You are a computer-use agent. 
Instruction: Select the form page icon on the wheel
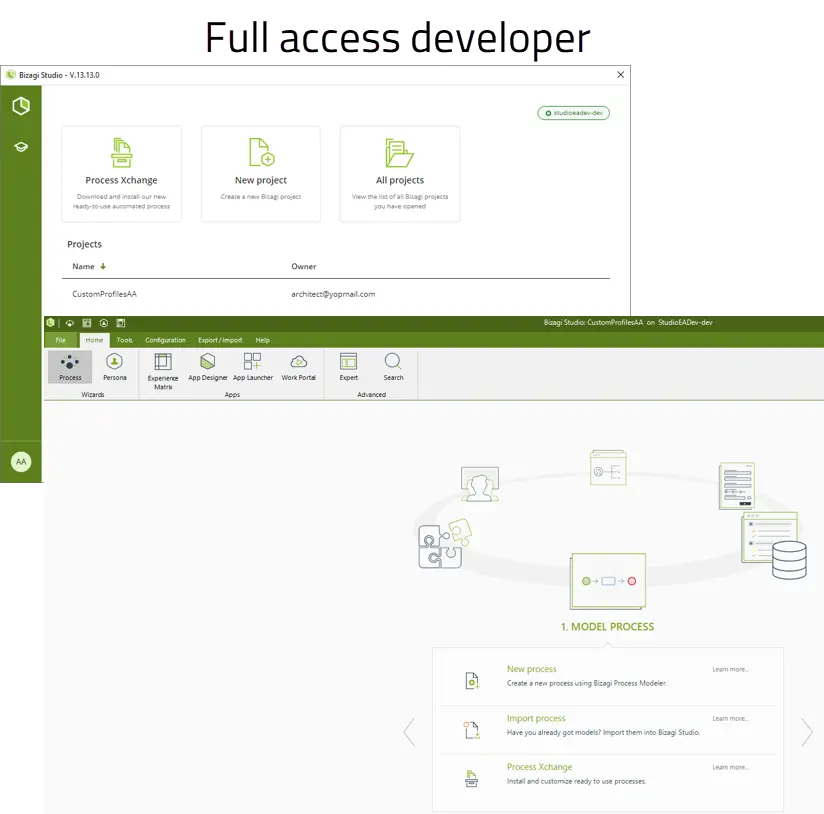click(737, 486)
